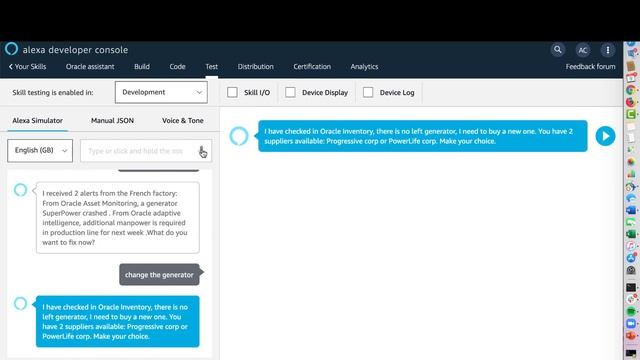The image size is (640, 360).
Task: Click the microphone icon in the utterance box
Action: point(202,151)
